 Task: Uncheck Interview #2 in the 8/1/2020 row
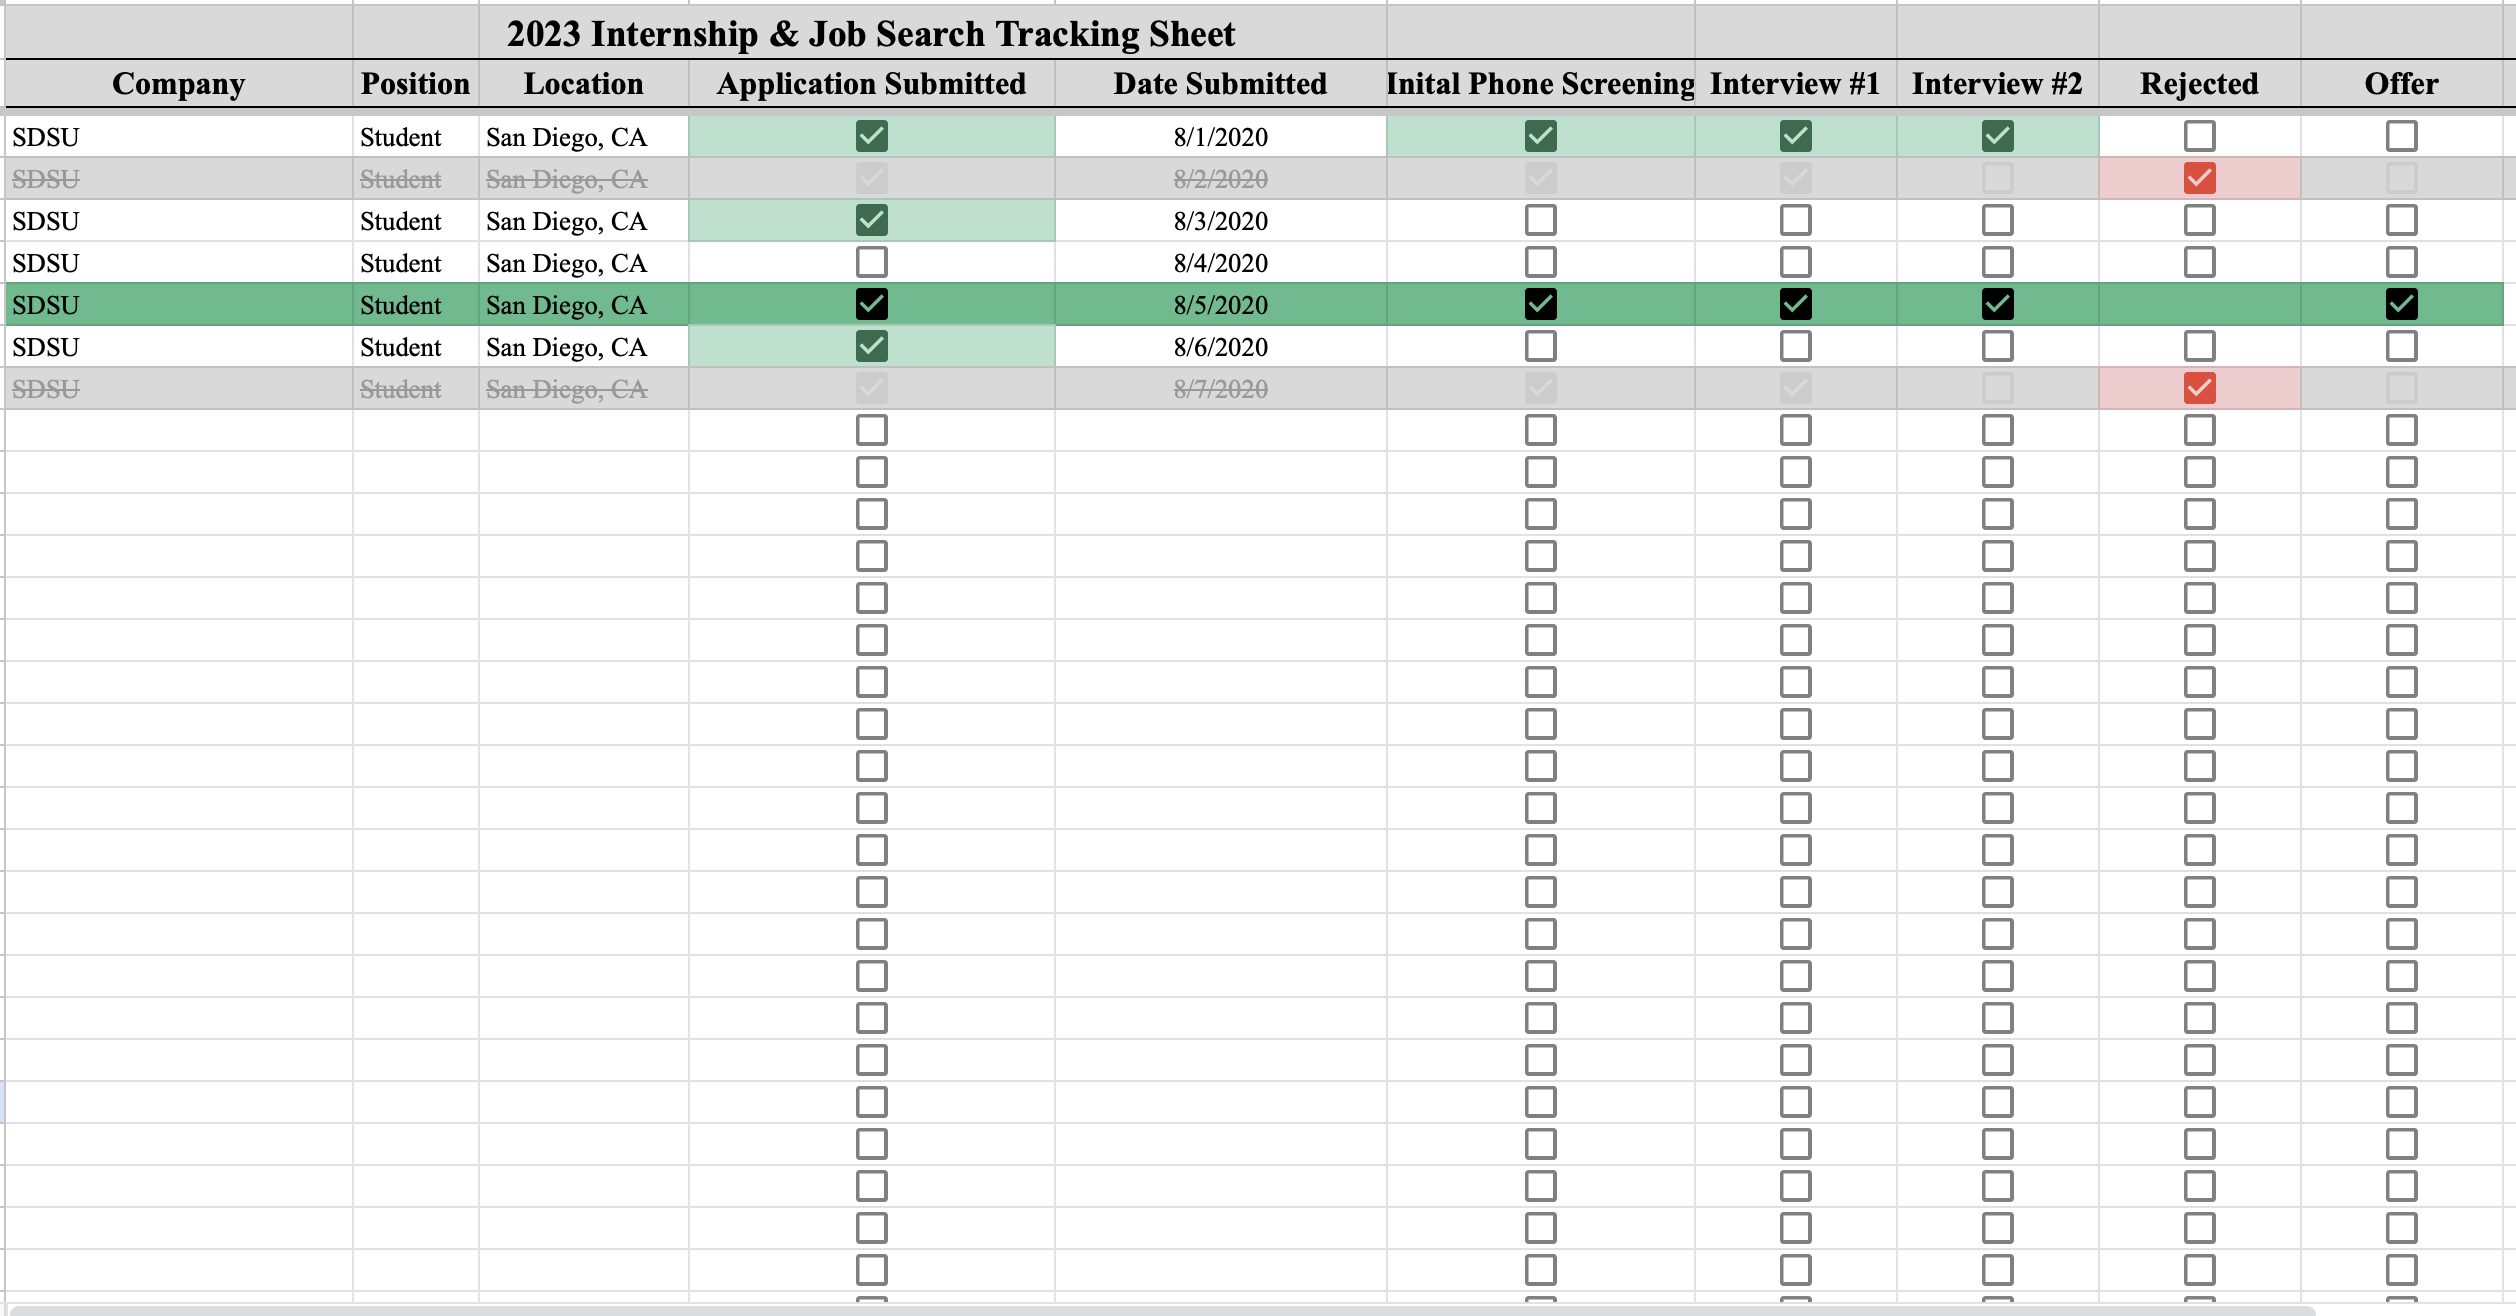point(1997,136)
